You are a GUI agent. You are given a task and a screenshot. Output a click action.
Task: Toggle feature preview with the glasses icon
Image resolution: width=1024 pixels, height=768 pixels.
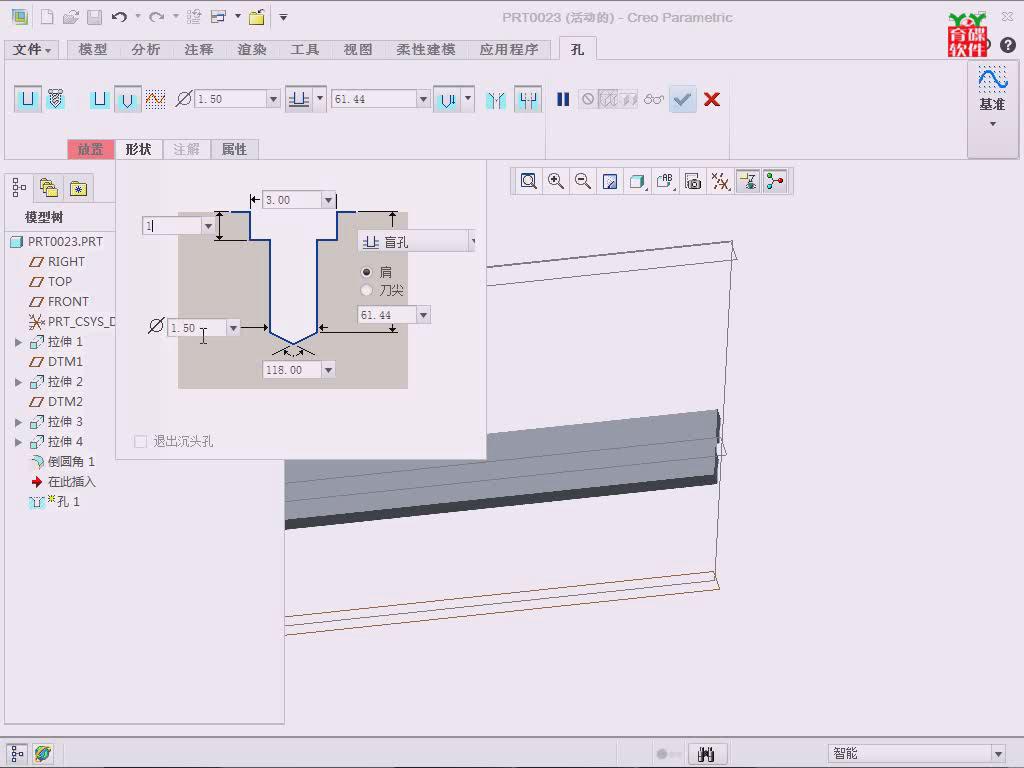[654, 99]
